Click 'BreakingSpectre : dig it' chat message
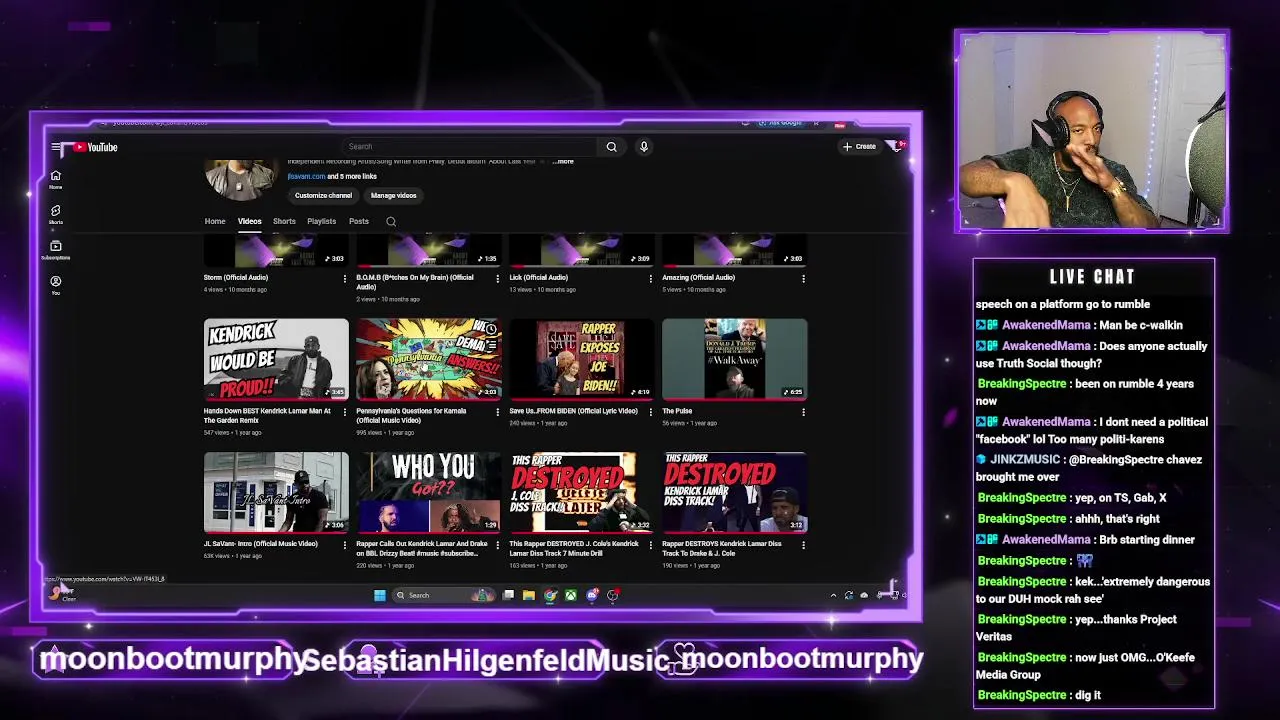1280x720 pixels. point(1039,695)
